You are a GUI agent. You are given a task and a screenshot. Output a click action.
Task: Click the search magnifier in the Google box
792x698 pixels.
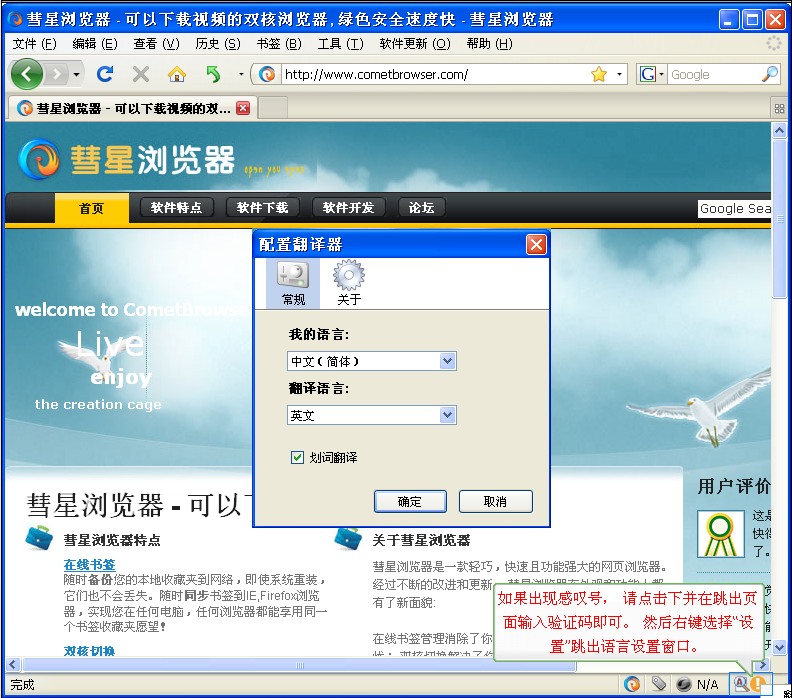769,74
